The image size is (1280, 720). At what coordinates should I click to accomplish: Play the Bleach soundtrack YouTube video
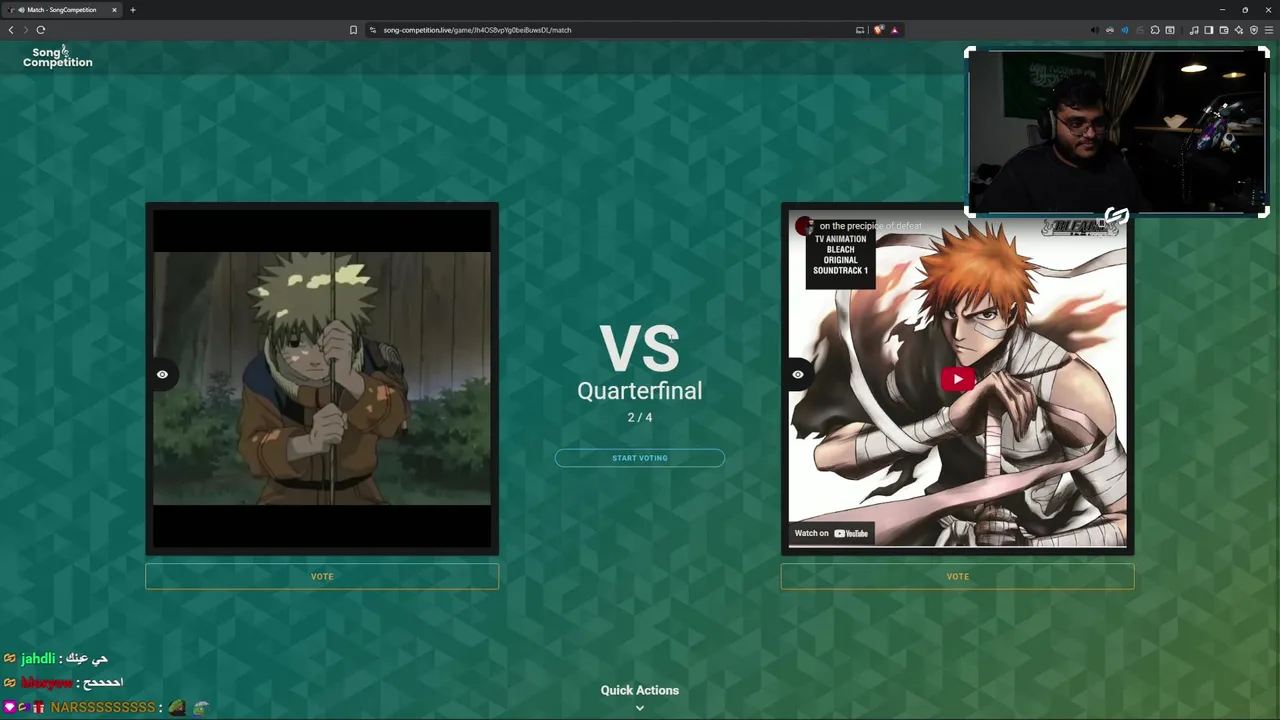pyautogui.click(x=958, y=379)
